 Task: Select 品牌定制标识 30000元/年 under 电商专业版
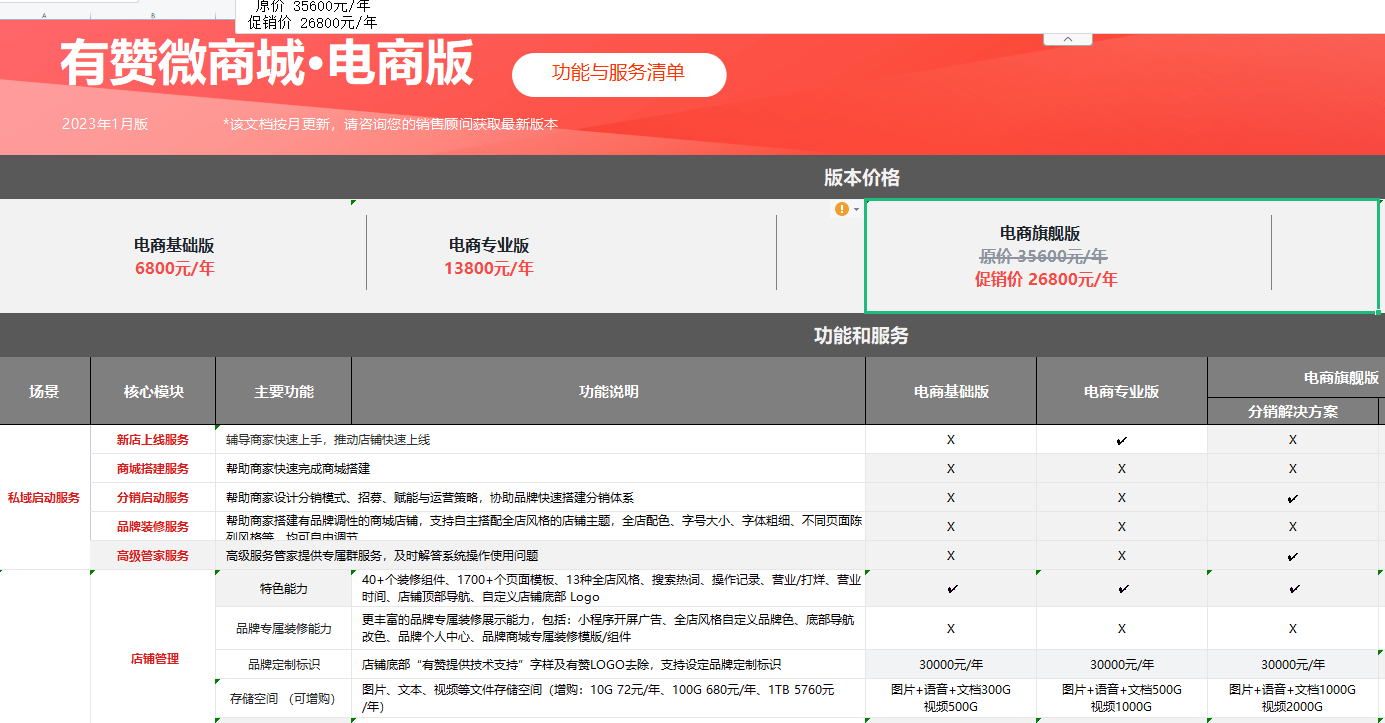(x=1122, y=664)
